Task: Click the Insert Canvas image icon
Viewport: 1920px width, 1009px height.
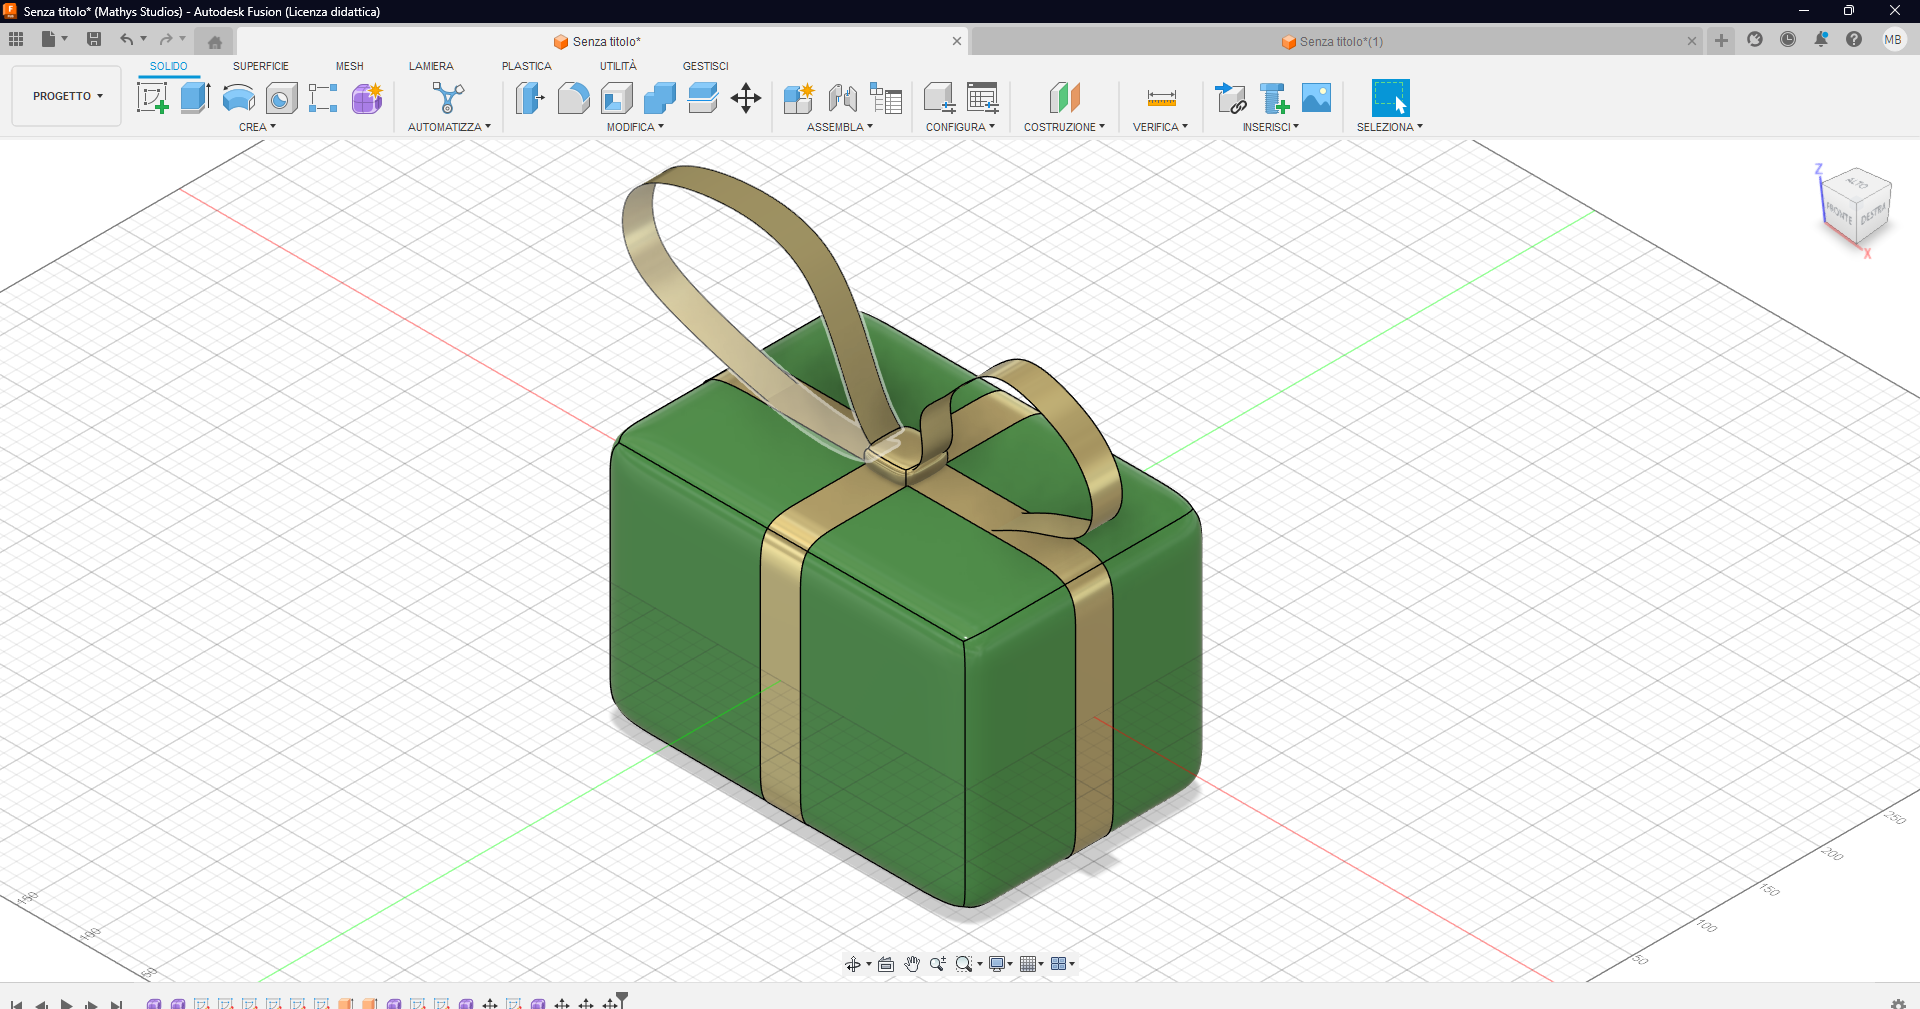Action: coord(1317,98)
